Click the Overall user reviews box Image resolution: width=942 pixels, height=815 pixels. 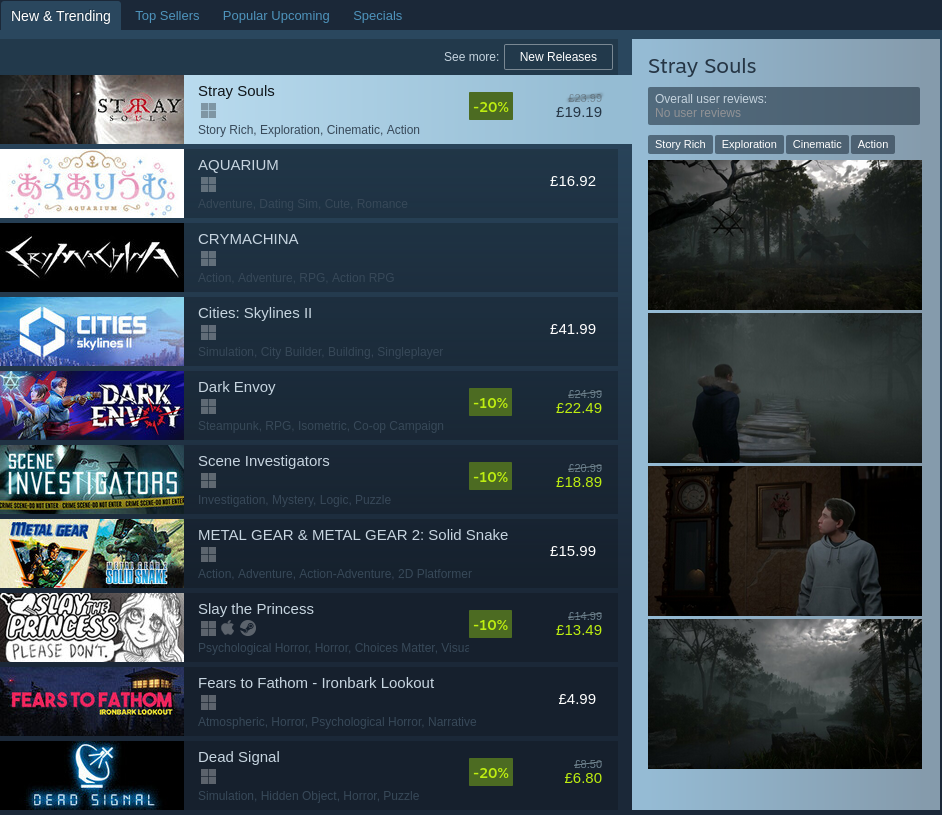pos(783,106)
